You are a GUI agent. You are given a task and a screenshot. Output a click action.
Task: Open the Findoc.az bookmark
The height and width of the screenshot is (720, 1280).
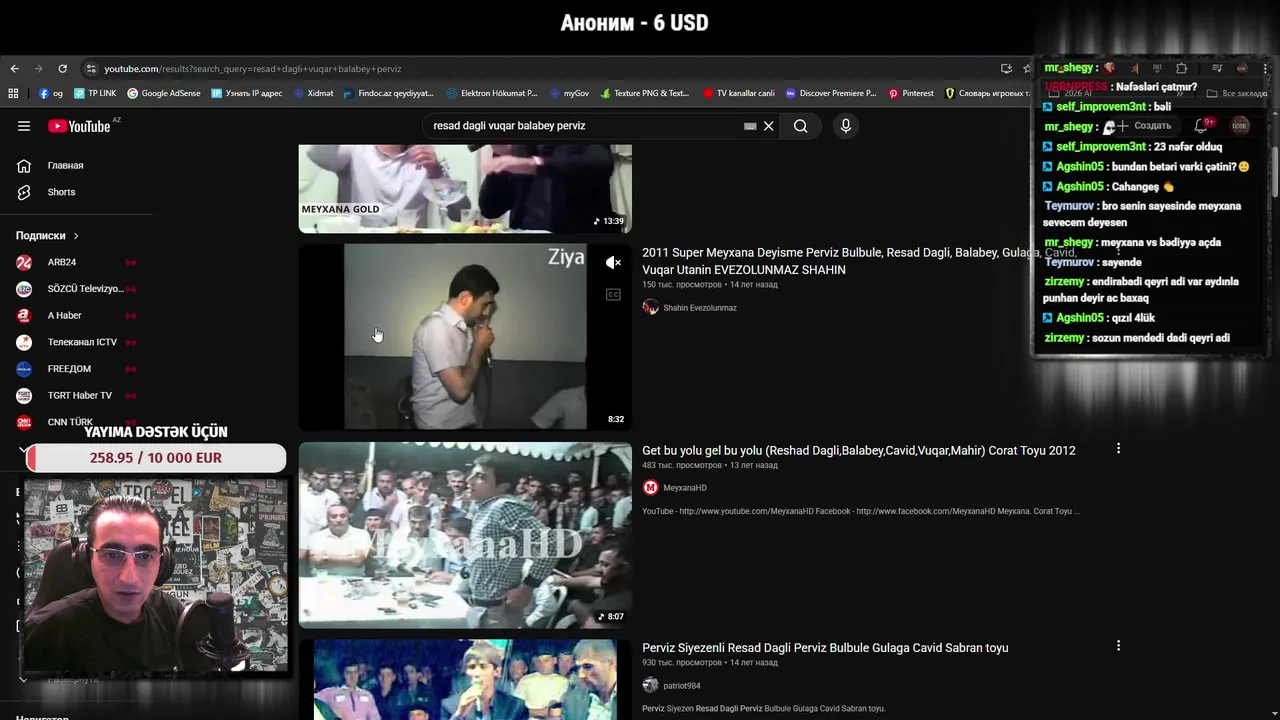pyautogui.click(x=388, y=93)
